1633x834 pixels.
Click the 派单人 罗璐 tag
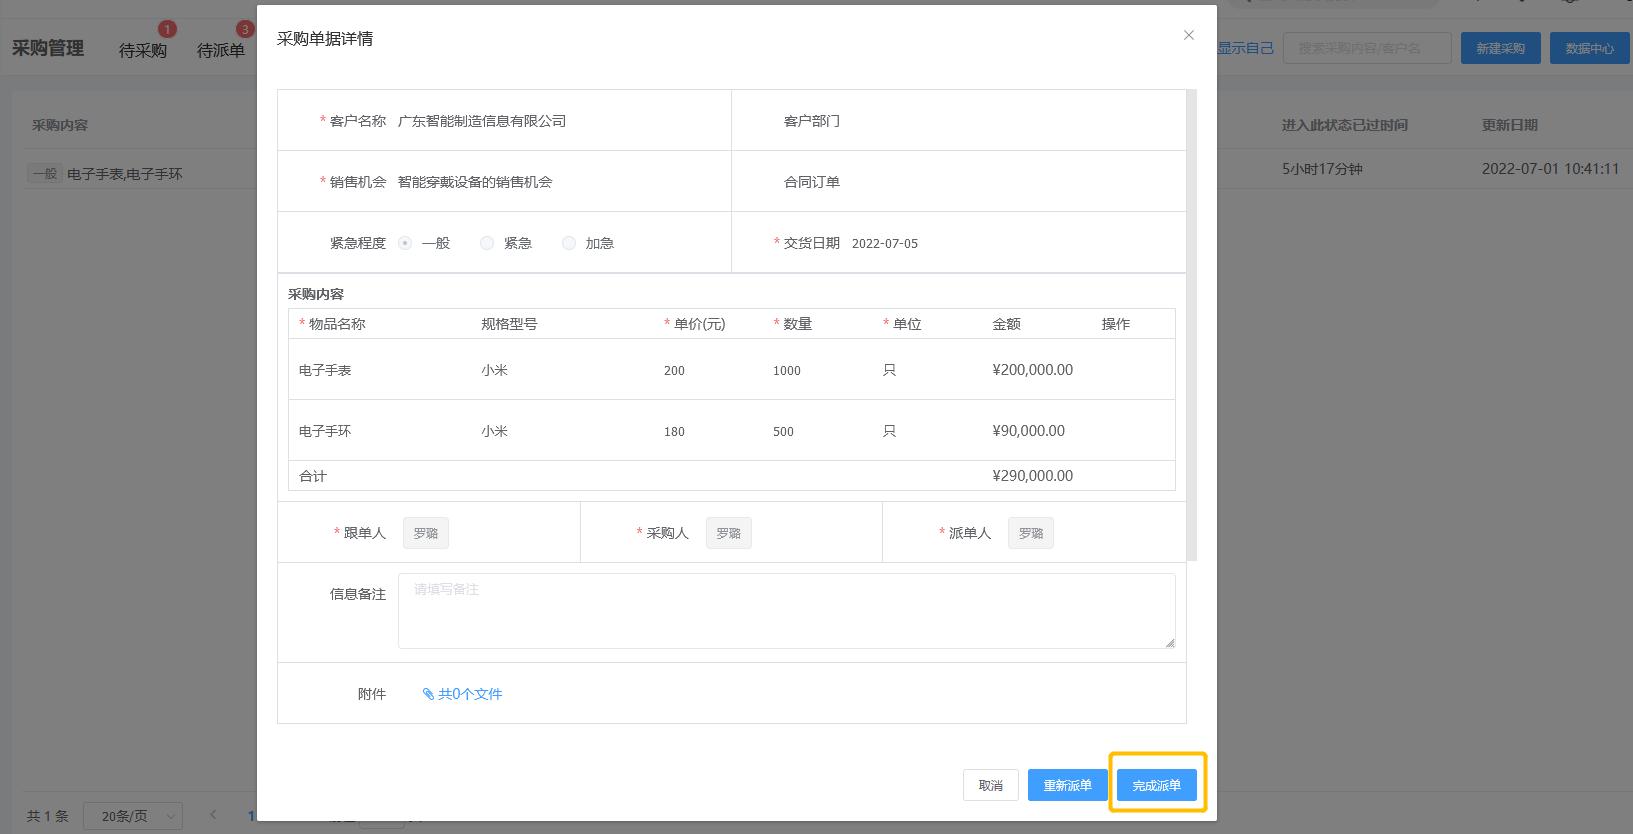click(x=1030, y=533)
